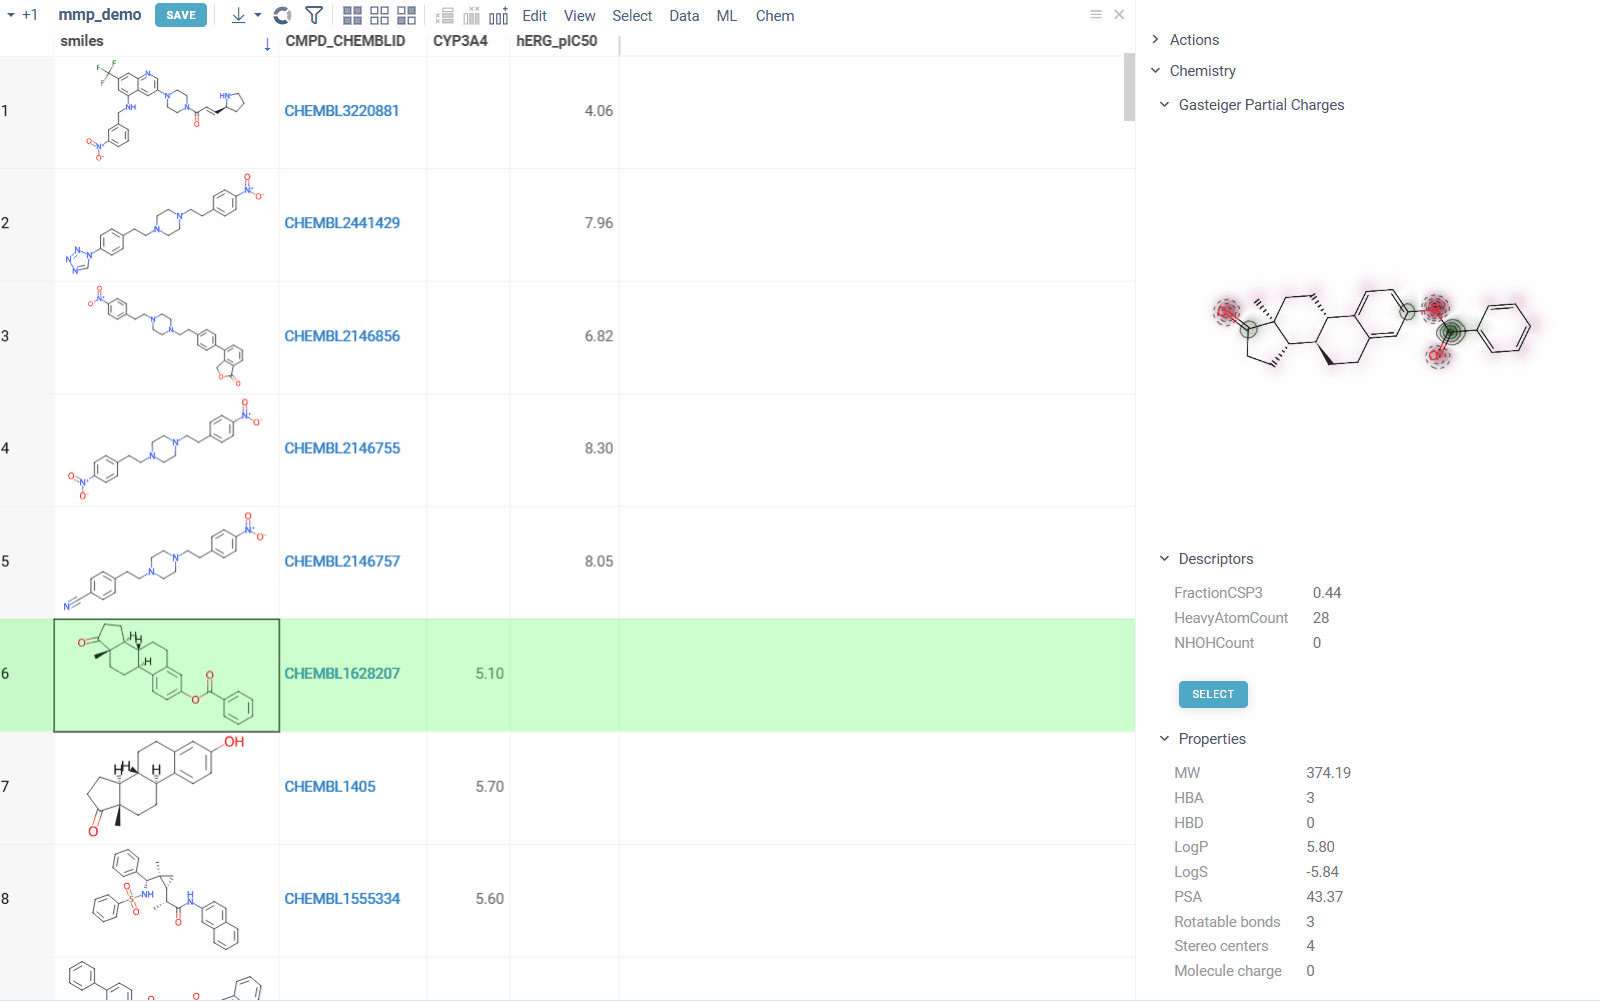This screenshot has height=1001, width=1600.
Task: Click the download icon in the toolbar
Action: click(238, 16)
